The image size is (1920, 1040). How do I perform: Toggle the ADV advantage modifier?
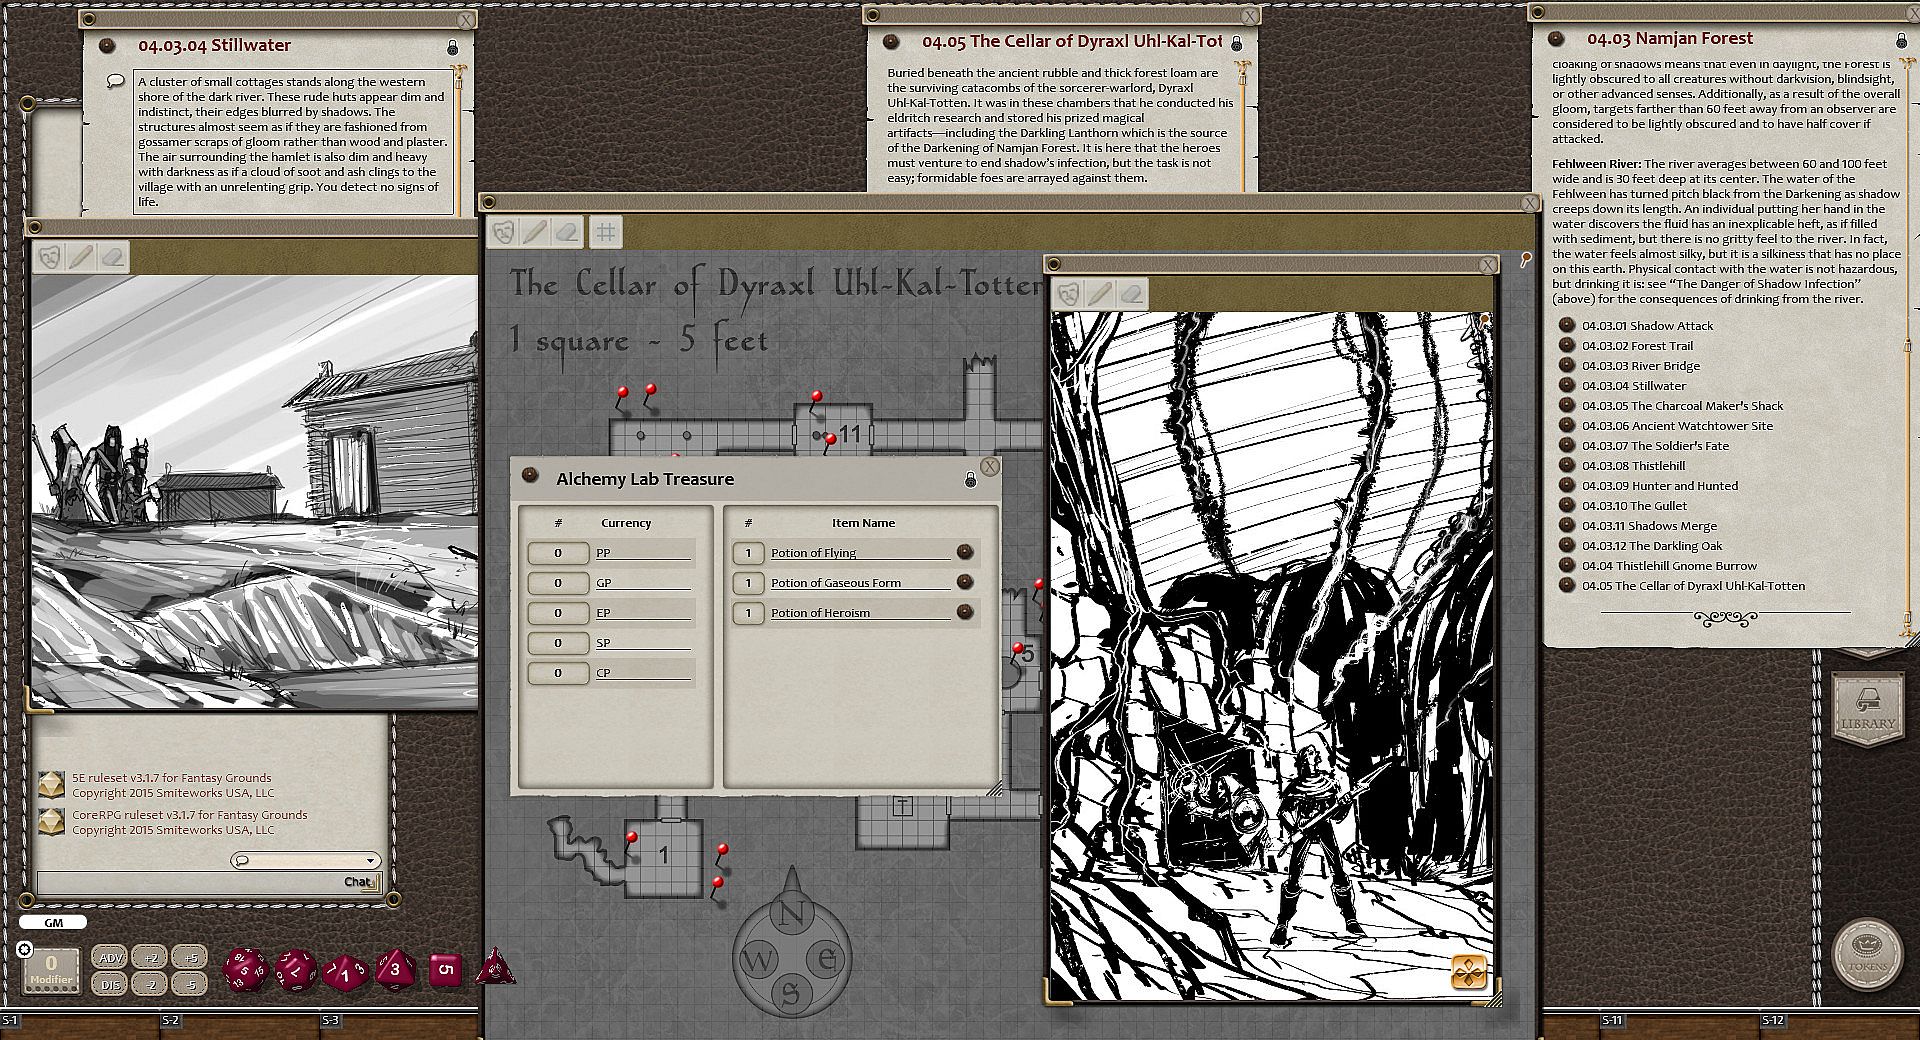(x=110, y=957)
